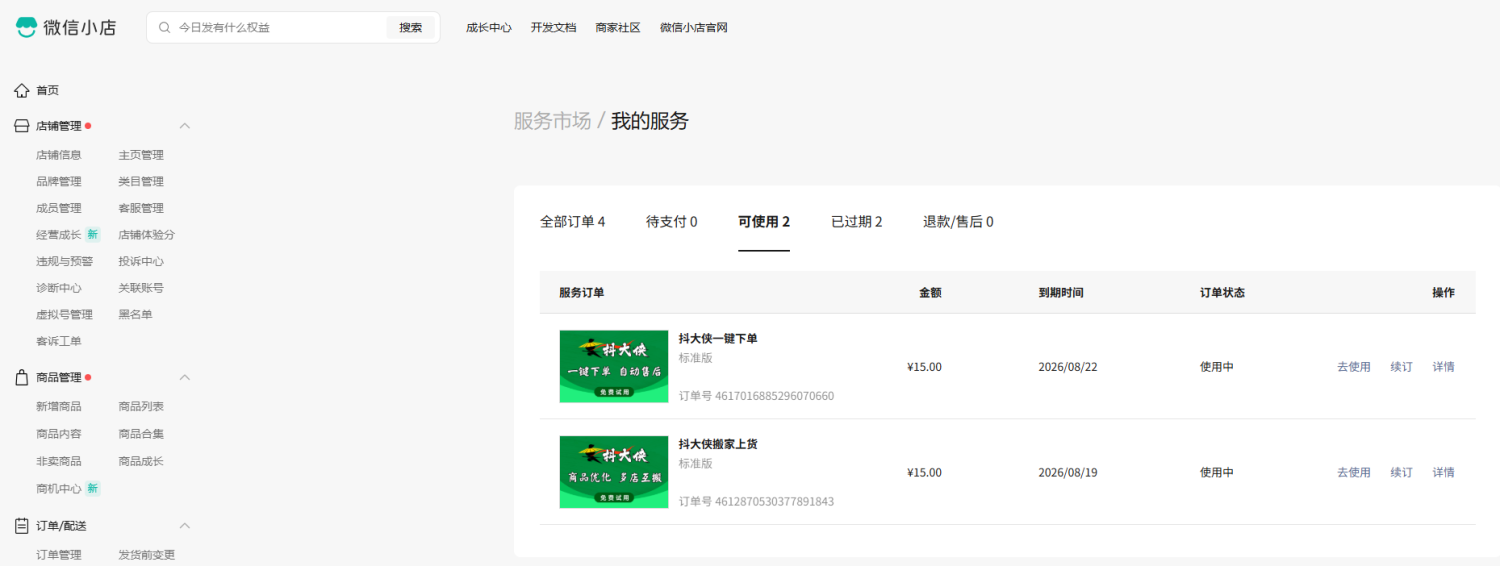Open 非卖商品 in the sidebar

(59, 461)
